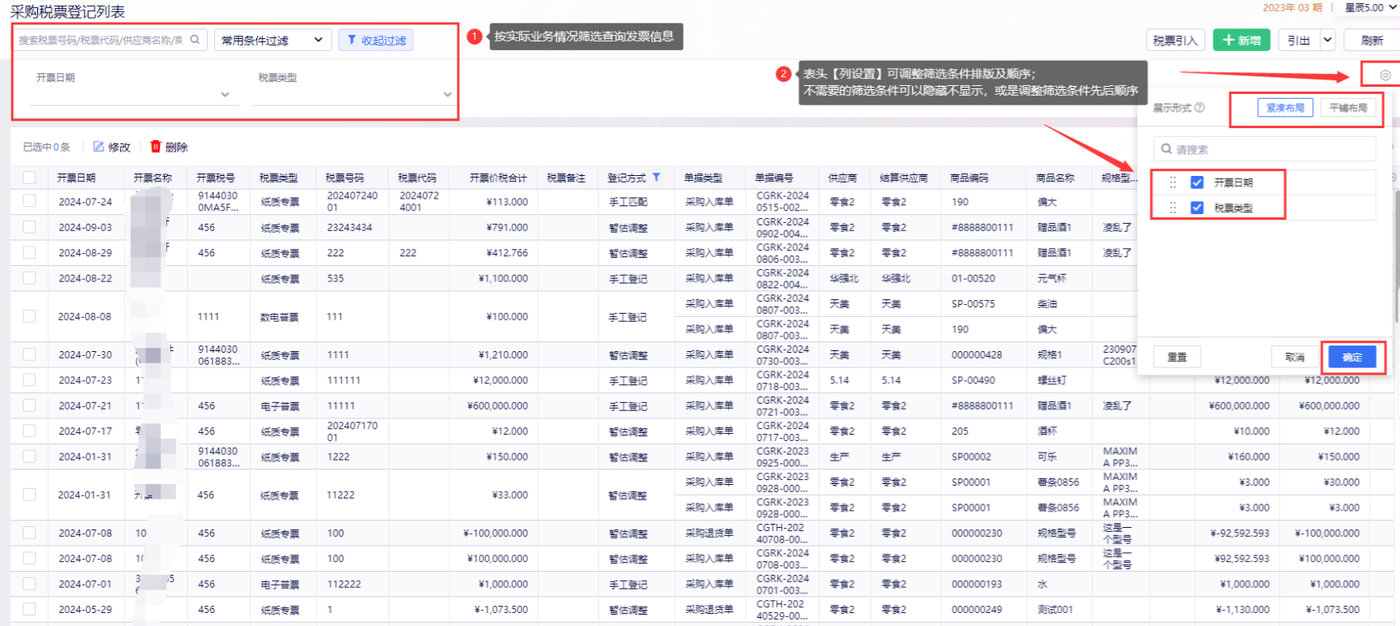1400x626 pixels.
Task: Click product code cell SP-00575
Action: click(x=973, y=303)
